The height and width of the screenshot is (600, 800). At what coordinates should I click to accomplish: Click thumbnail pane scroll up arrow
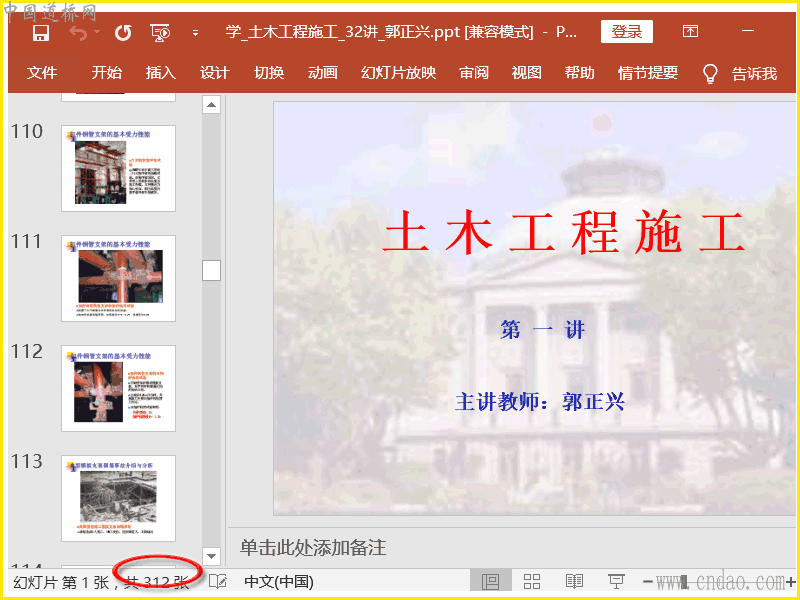[x=211, y=105]
